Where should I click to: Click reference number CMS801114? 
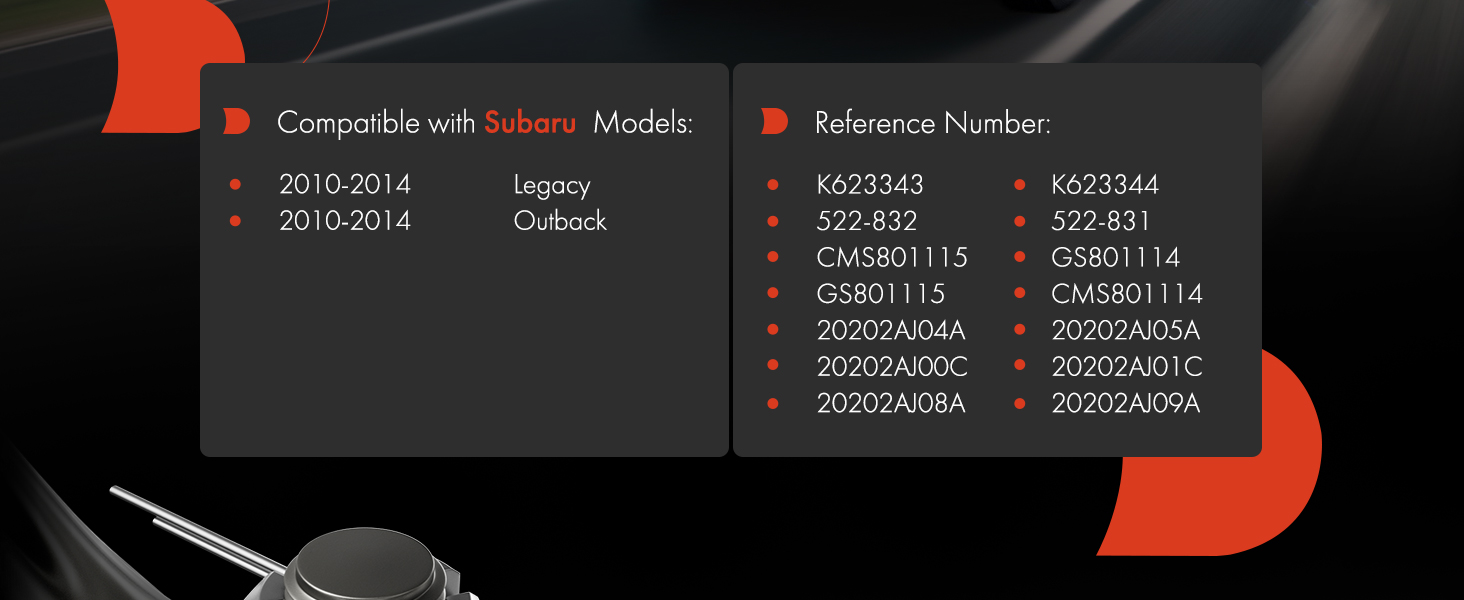coord(1127,294)
